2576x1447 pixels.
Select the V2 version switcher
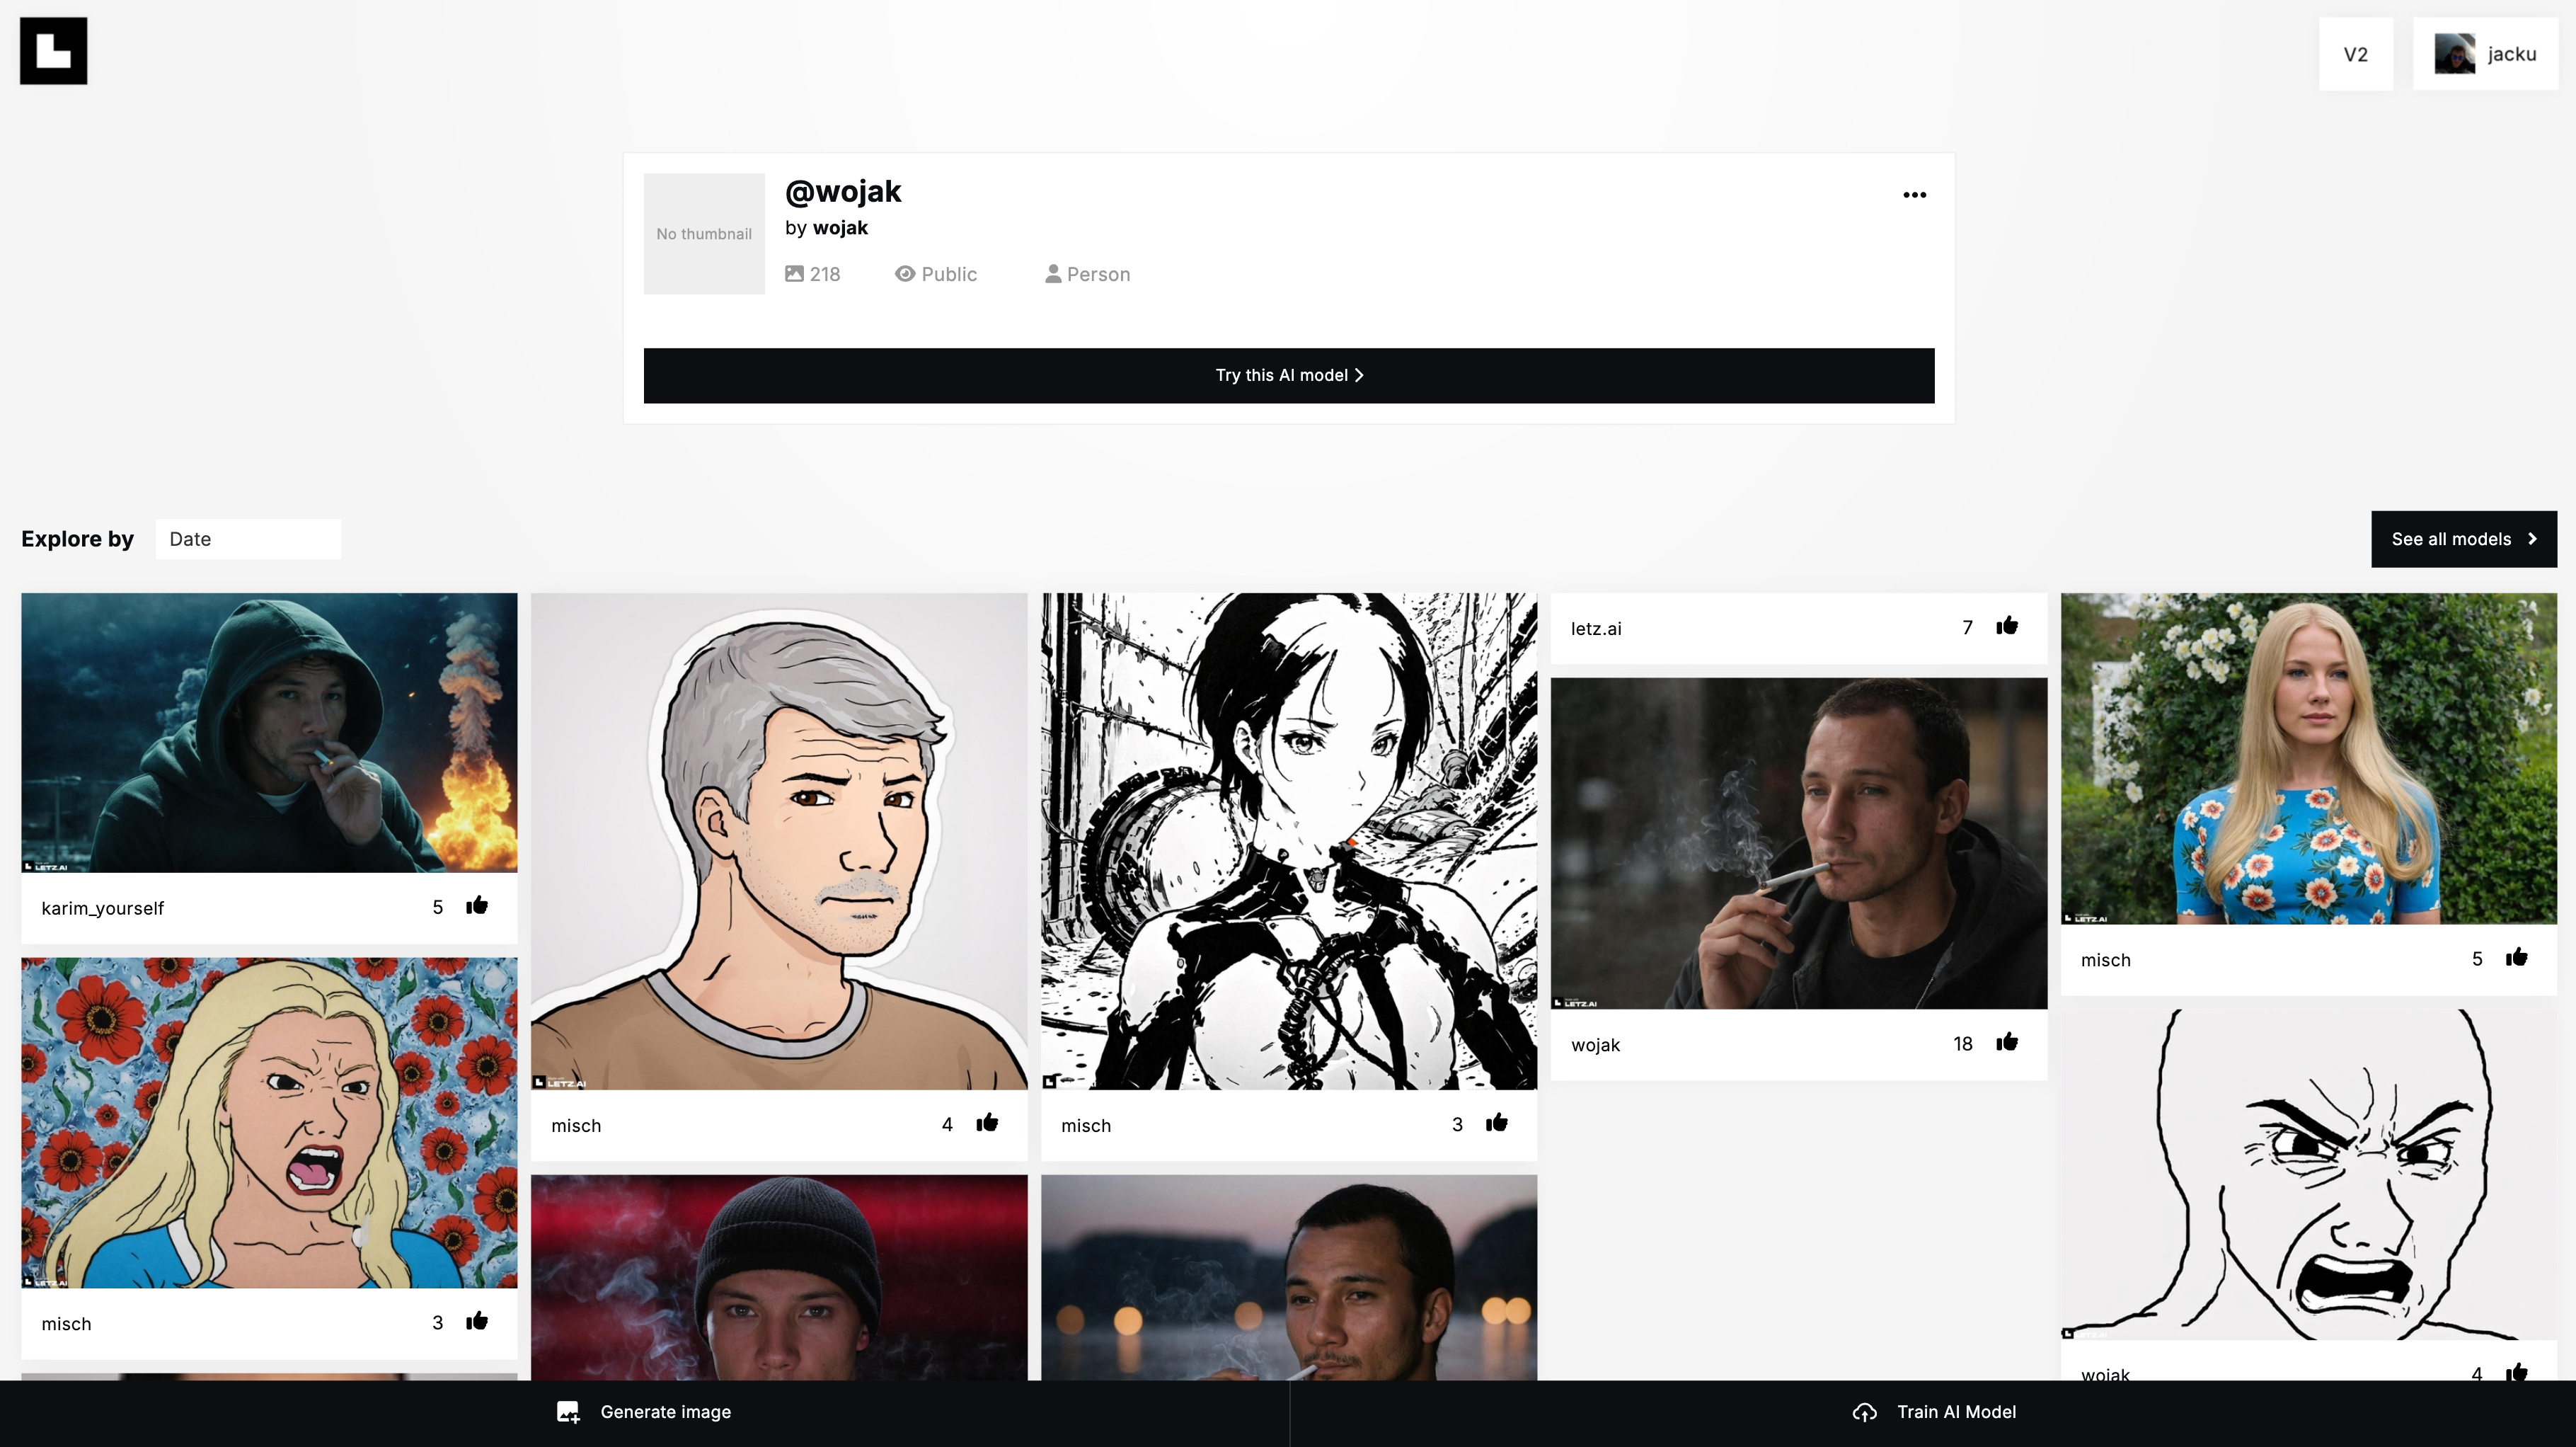[x=2355, y=53]
